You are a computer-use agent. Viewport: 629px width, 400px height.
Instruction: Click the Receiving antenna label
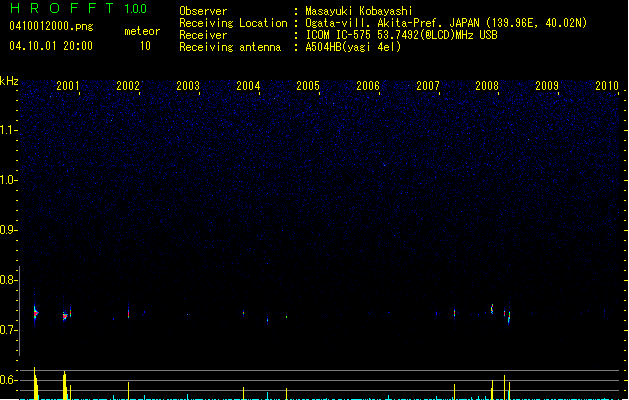pyautogui.click(x=230, y=47)
